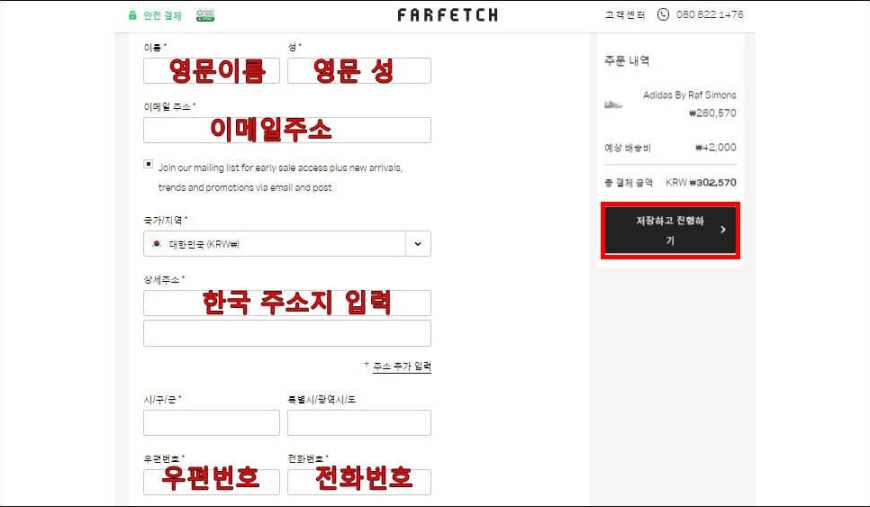Click the 주문 내역 order summary heading
Screen dimensions: 870x507
[x=627, y=60]
